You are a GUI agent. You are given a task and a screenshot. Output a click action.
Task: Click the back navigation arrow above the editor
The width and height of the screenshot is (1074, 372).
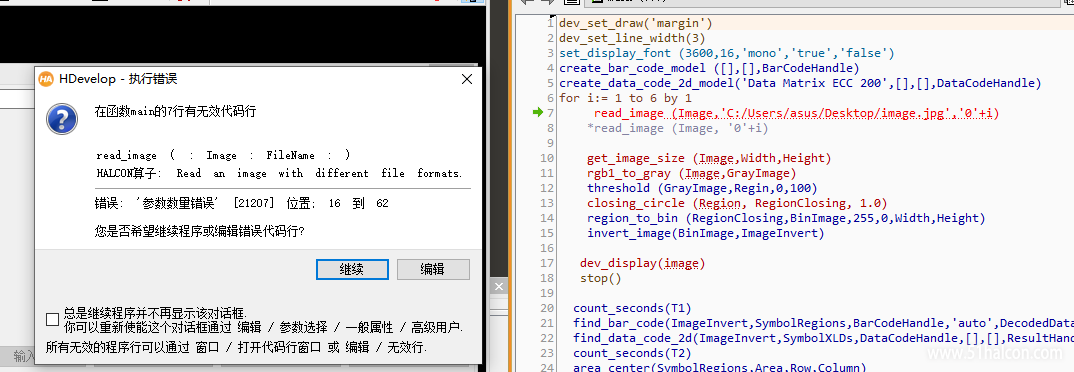tap(527, 2)
